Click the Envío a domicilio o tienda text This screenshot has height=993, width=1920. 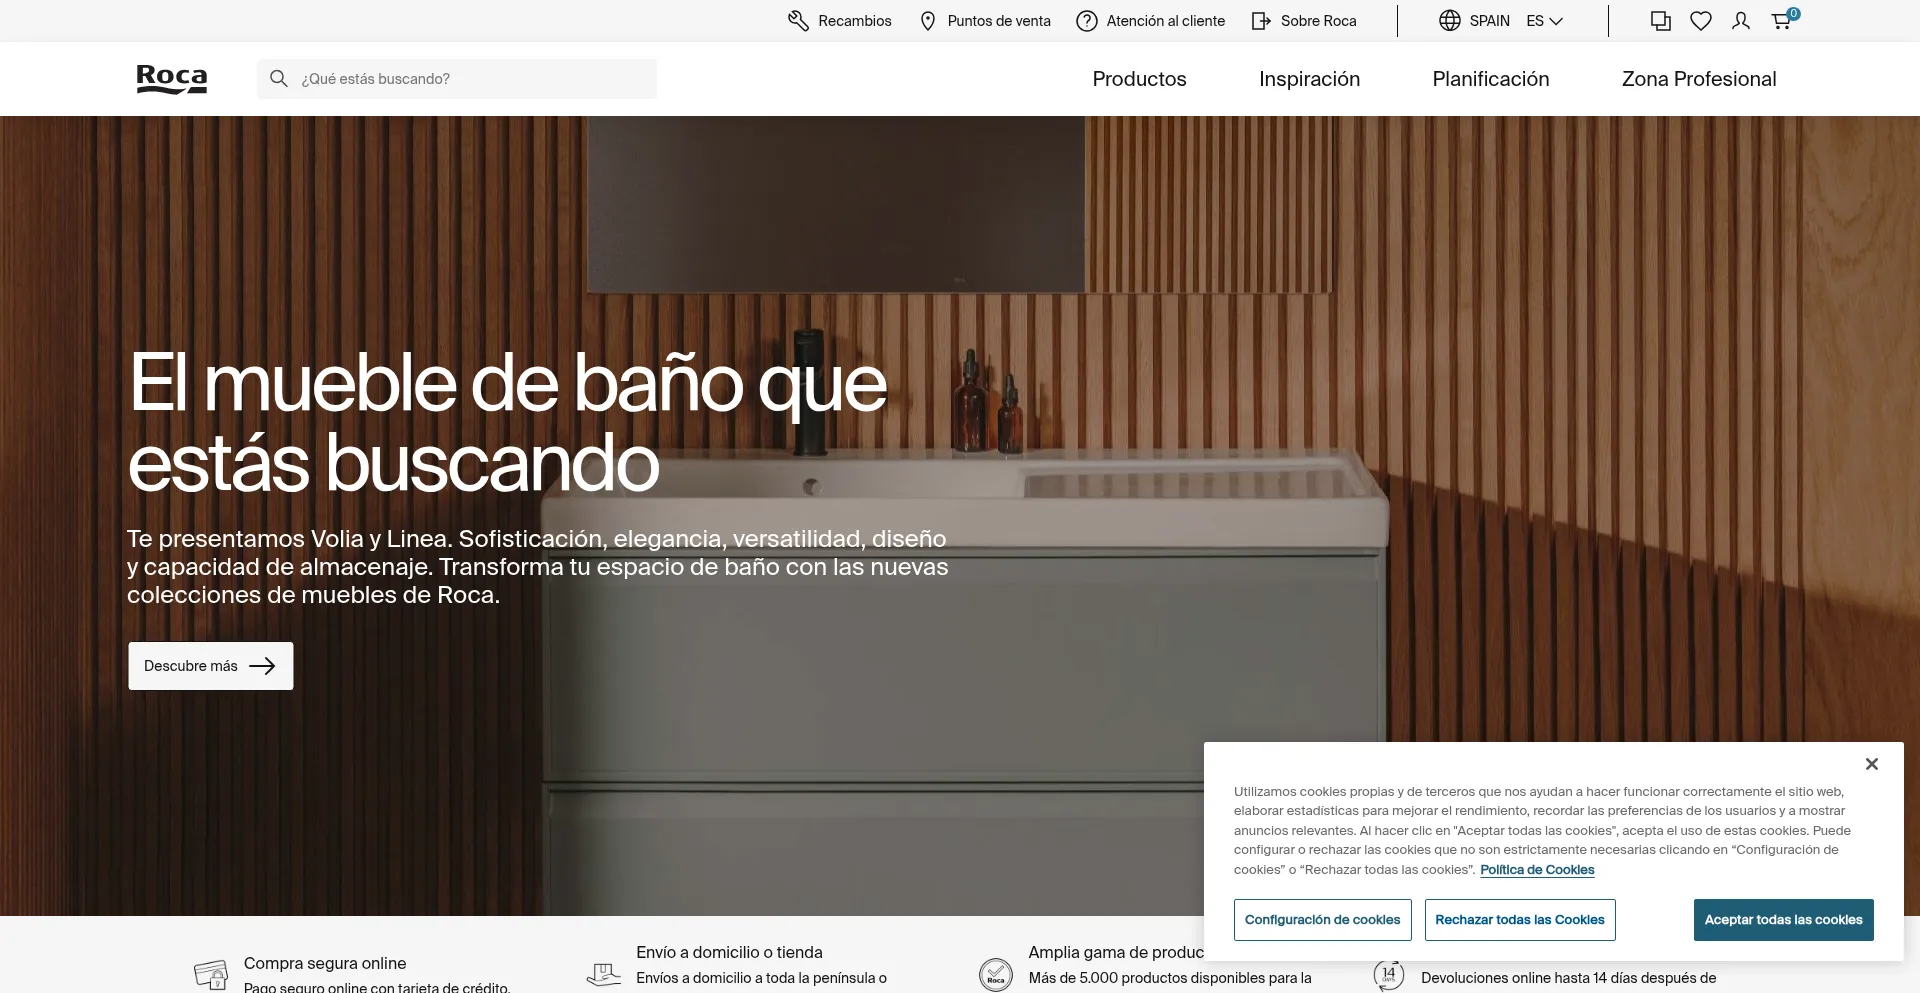tap(730, 953)
